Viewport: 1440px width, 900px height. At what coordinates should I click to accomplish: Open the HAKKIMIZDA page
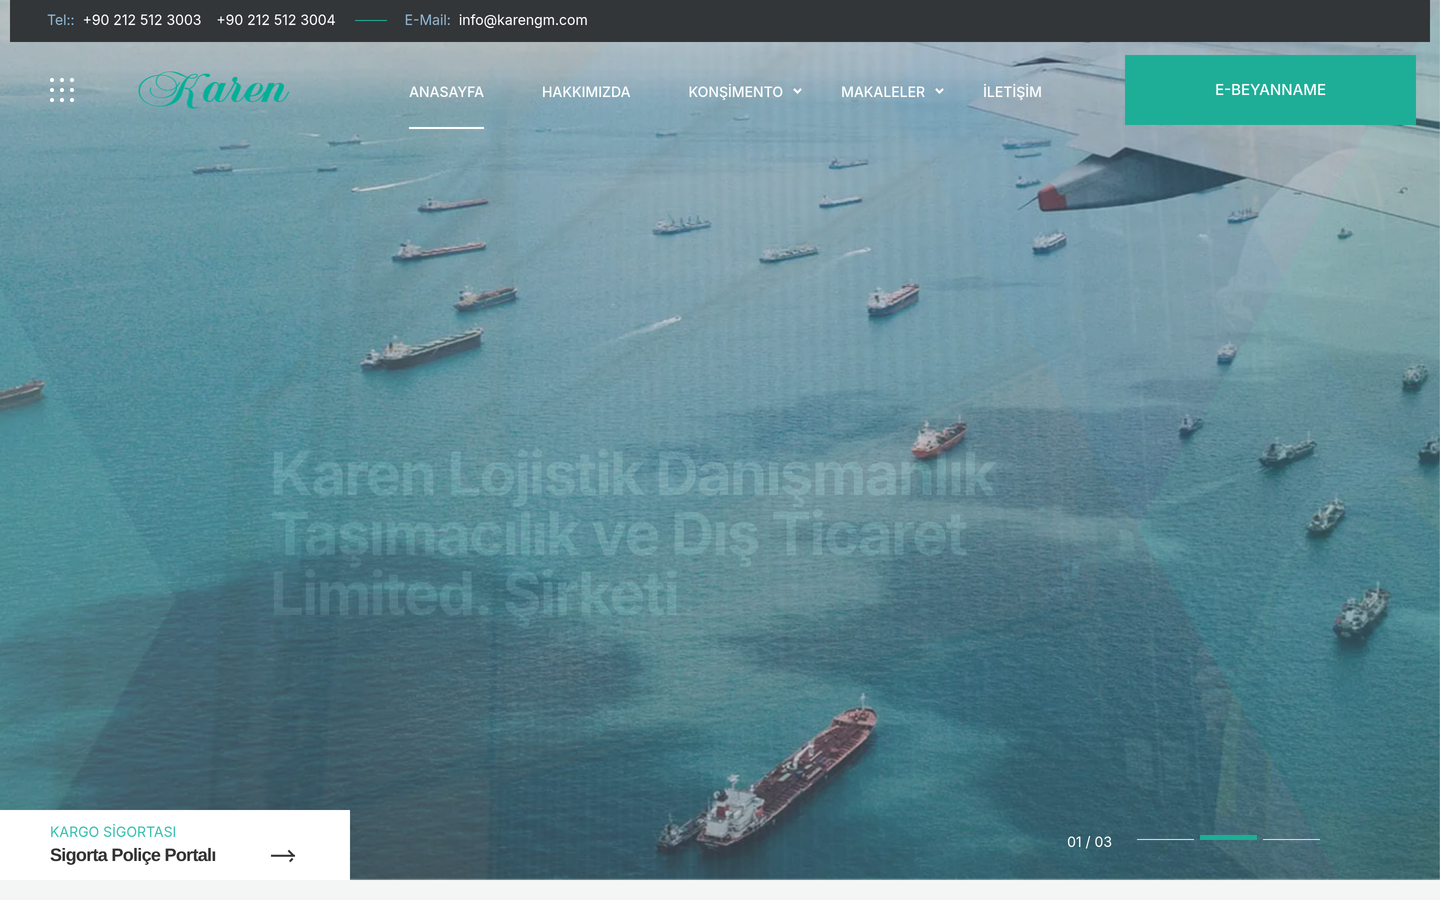pos(586,92)
